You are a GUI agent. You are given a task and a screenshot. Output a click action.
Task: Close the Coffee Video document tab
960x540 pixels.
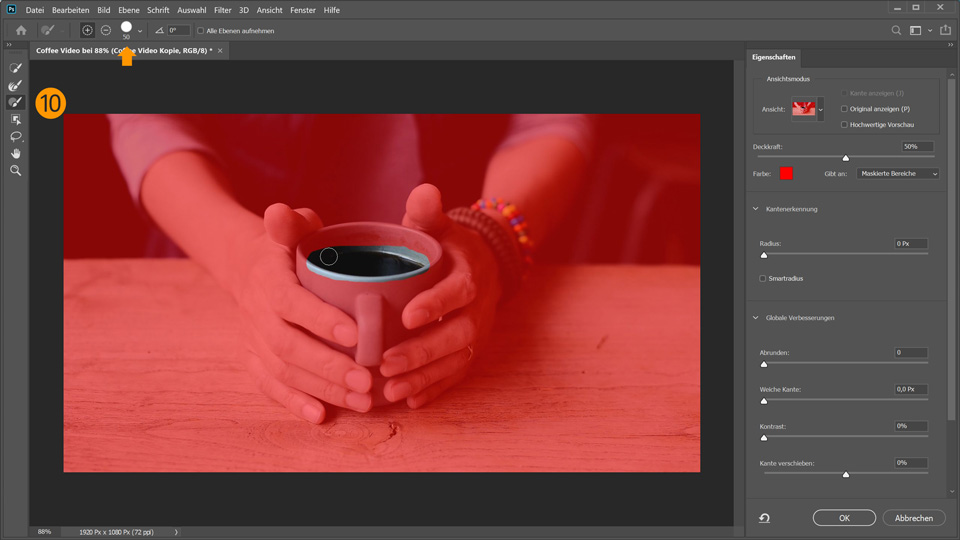point(220,51)
